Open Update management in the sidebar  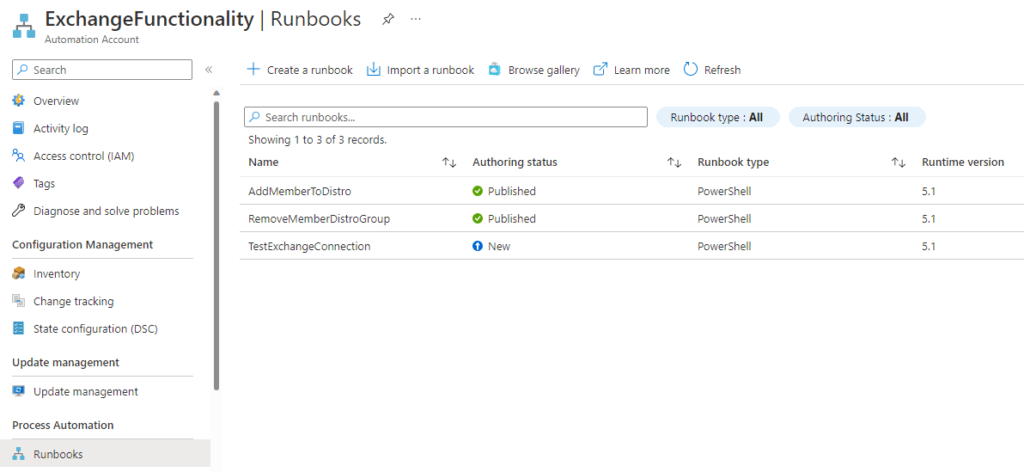pos(86,391)
